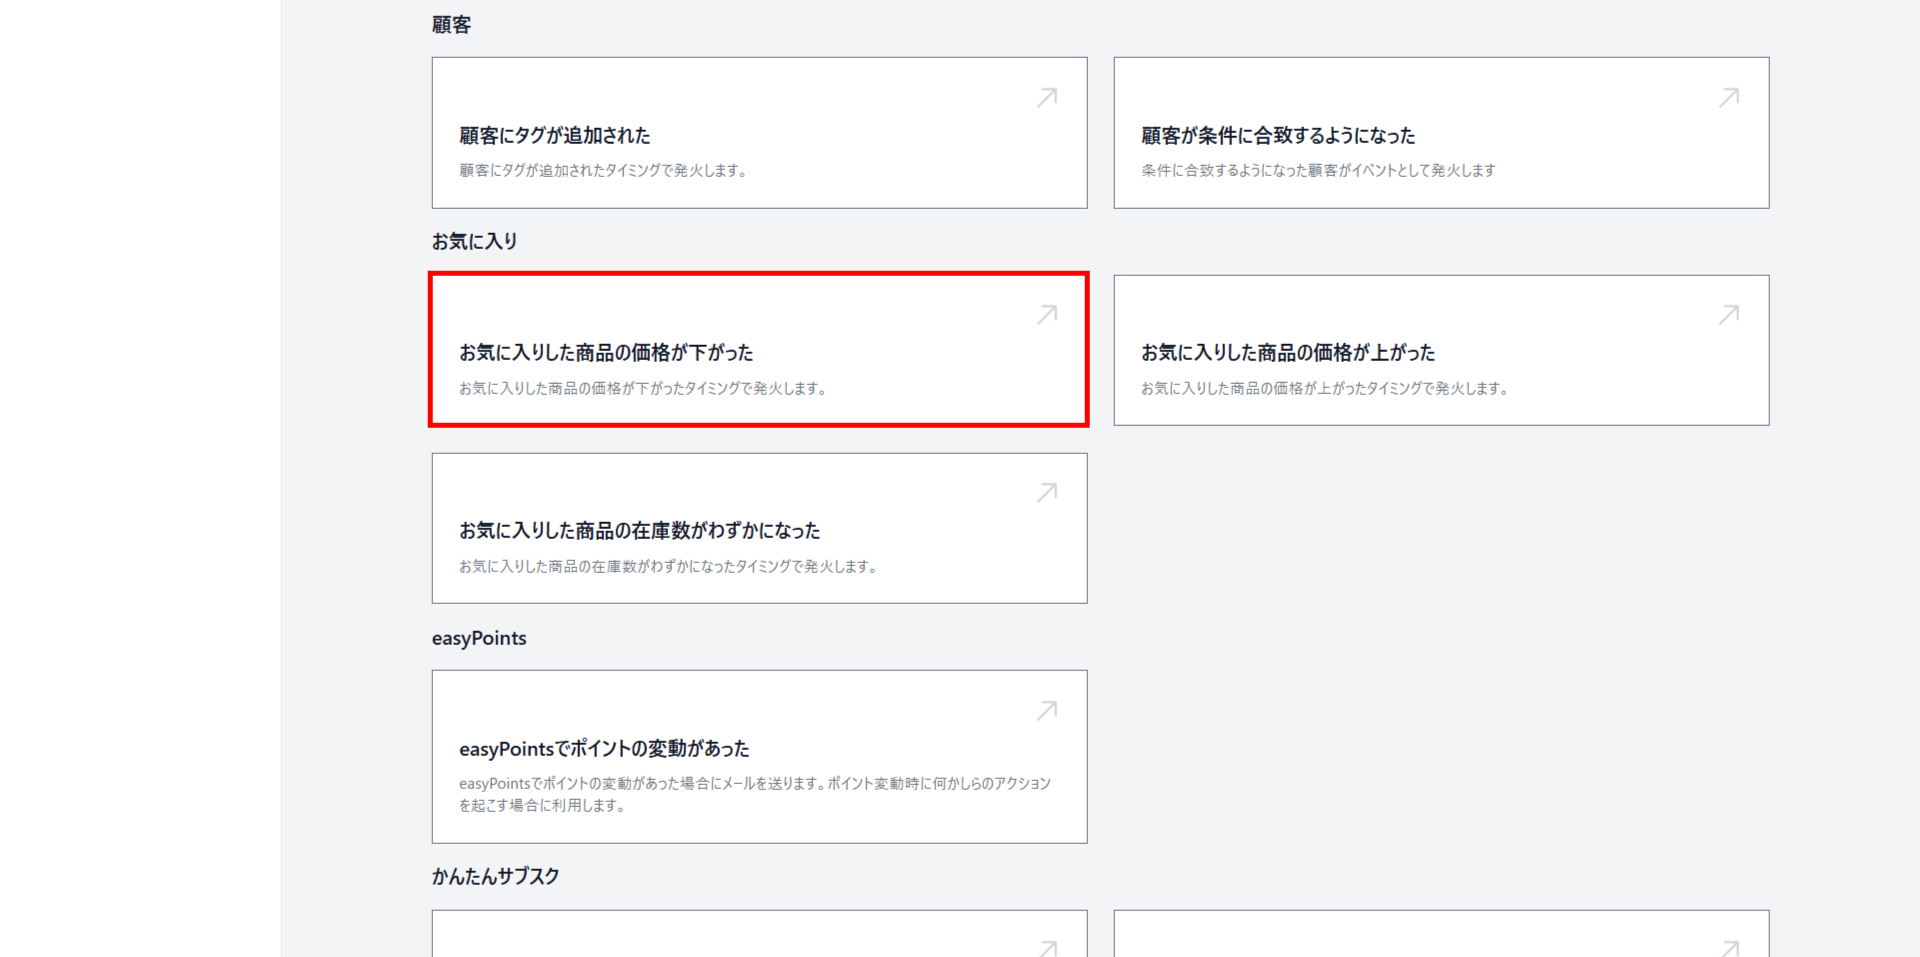Click the easyPoints card description about sending mail
This screenshot has width=1920, height=957.
point(755,794)
